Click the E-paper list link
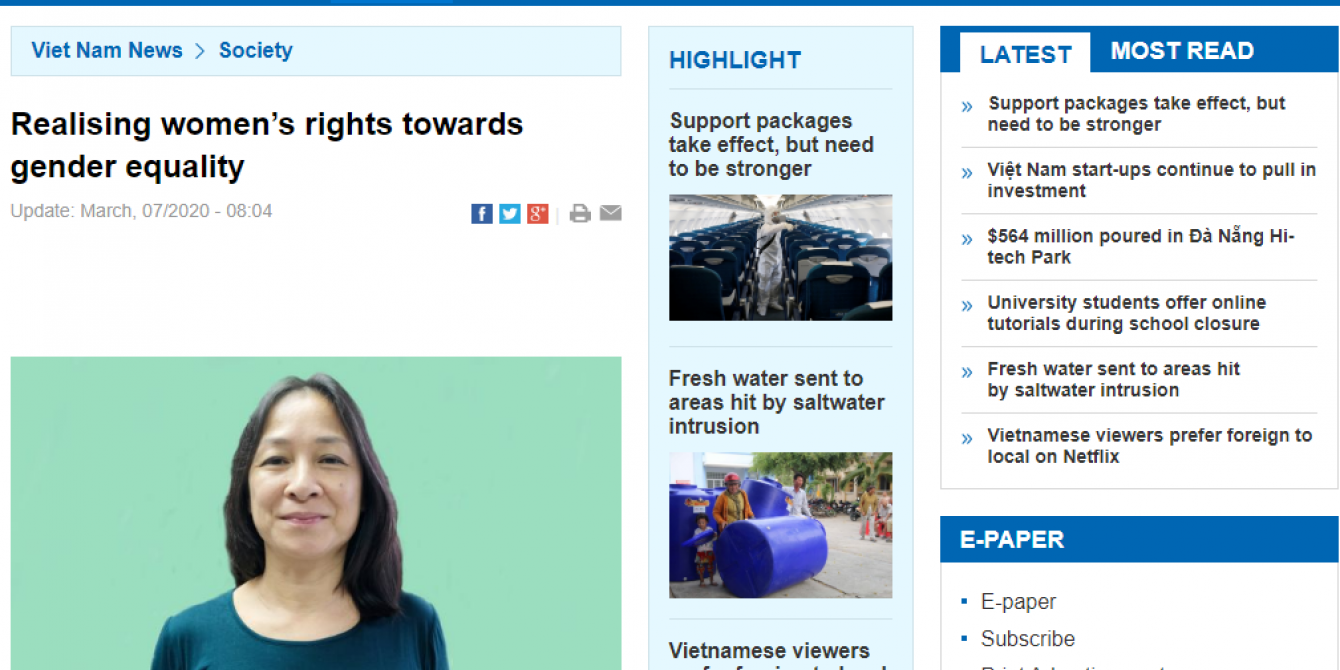1340x670 pixels. pyautogui.click(x=1018, y=602)
